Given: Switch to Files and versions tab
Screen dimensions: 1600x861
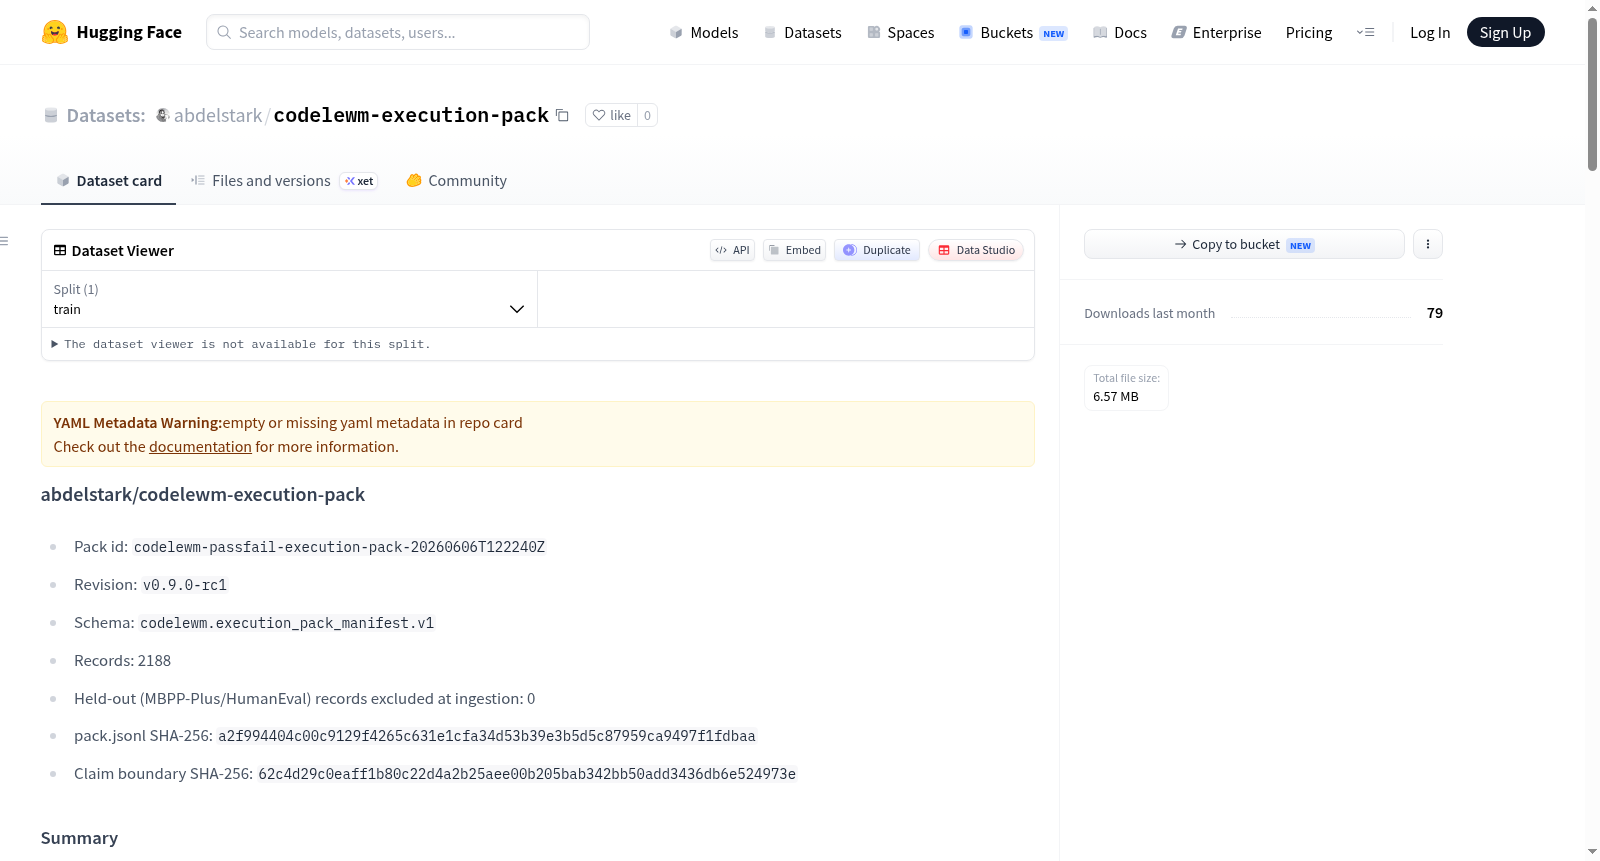Looking at the screenshot, I should coord(284,181).
